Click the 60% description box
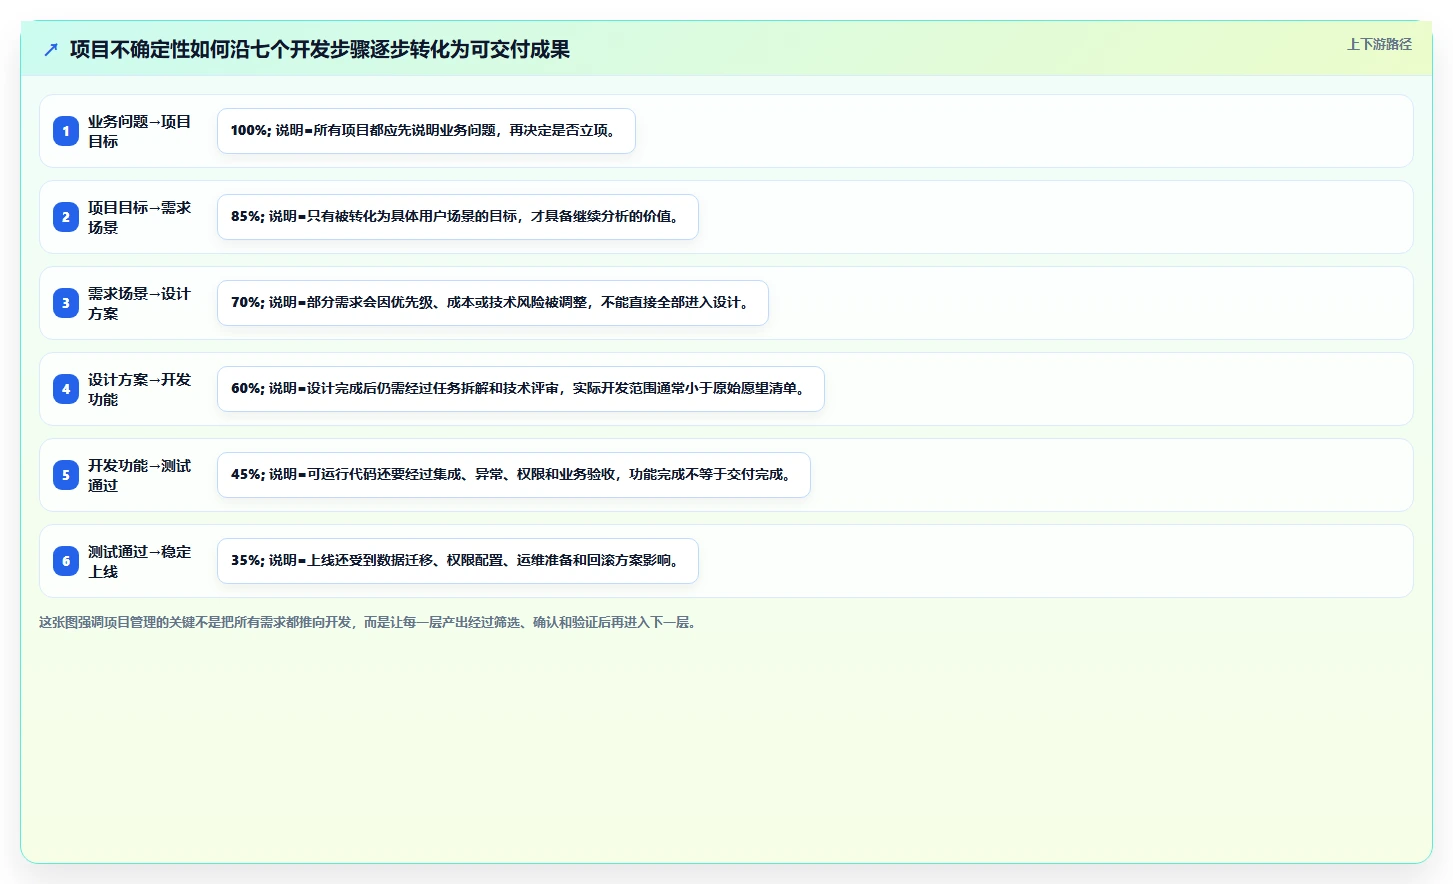Viewport: 1453px width, 884px height. pos(521,389)
